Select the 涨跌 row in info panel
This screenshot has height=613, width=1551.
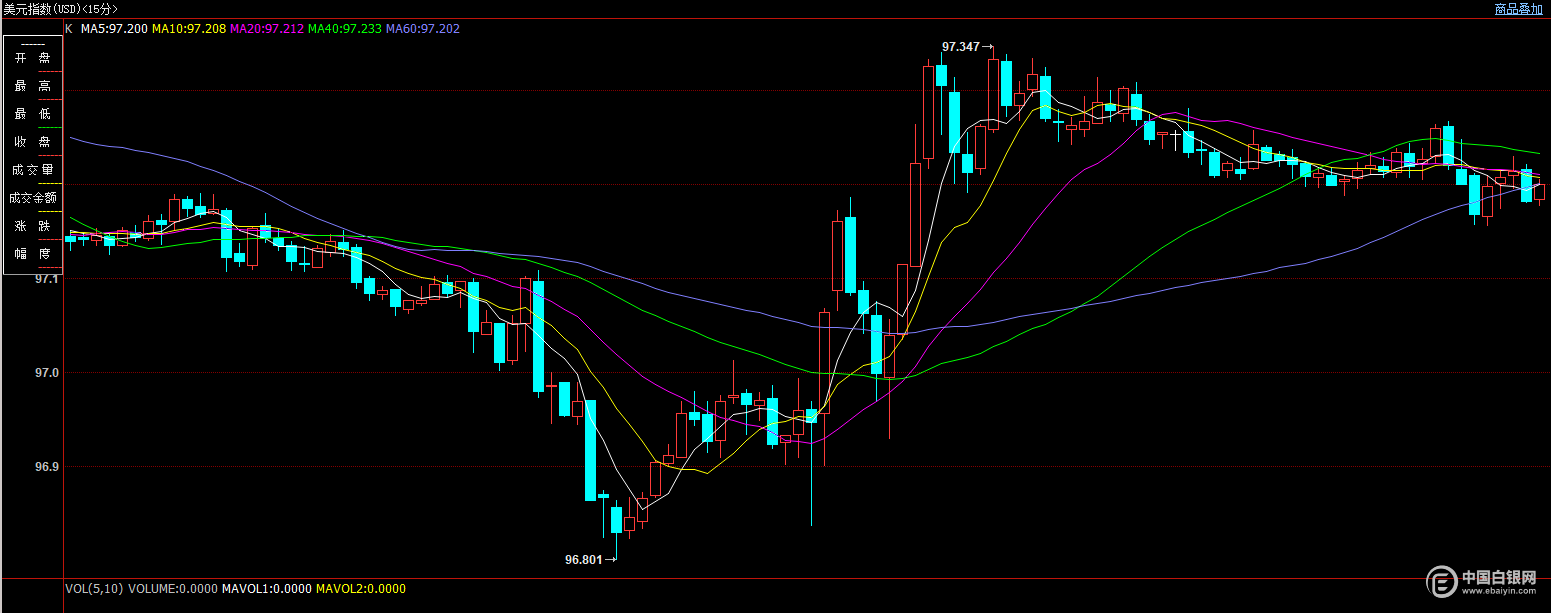click(33, 226)
